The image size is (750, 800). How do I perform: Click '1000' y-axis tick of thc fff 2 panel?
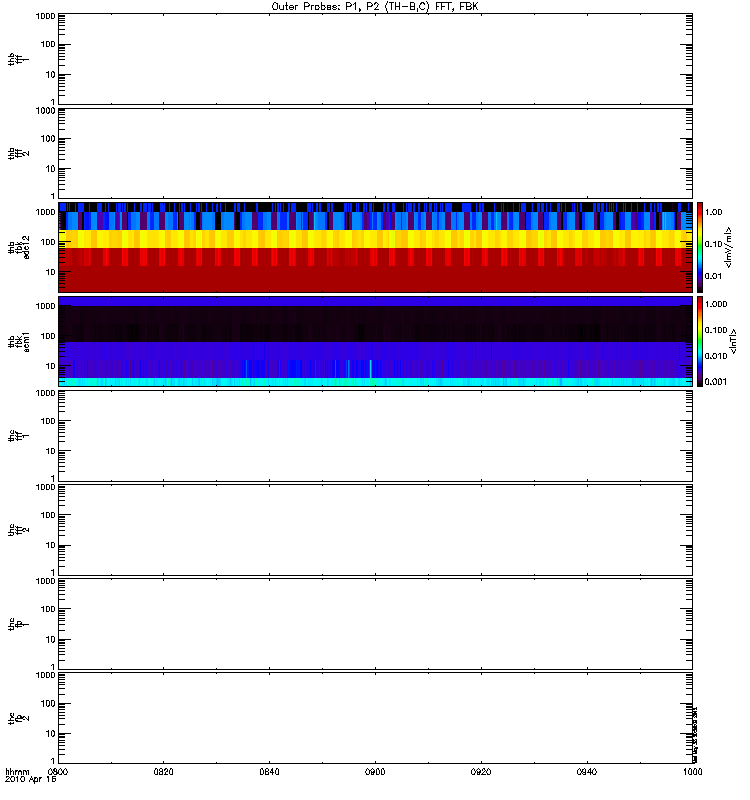[x=45, y=487]
